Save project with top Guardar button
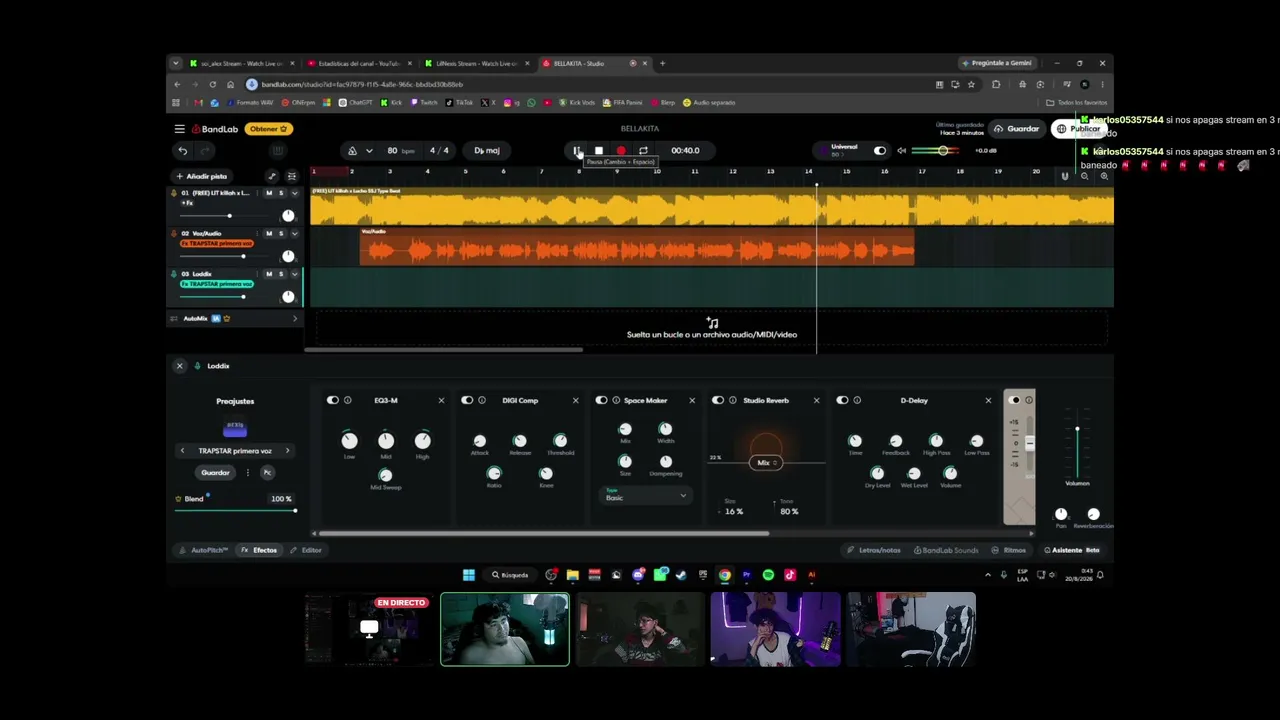This screenshot has width=1280, height=720. pyautogui.click(x=1017, y=129)
